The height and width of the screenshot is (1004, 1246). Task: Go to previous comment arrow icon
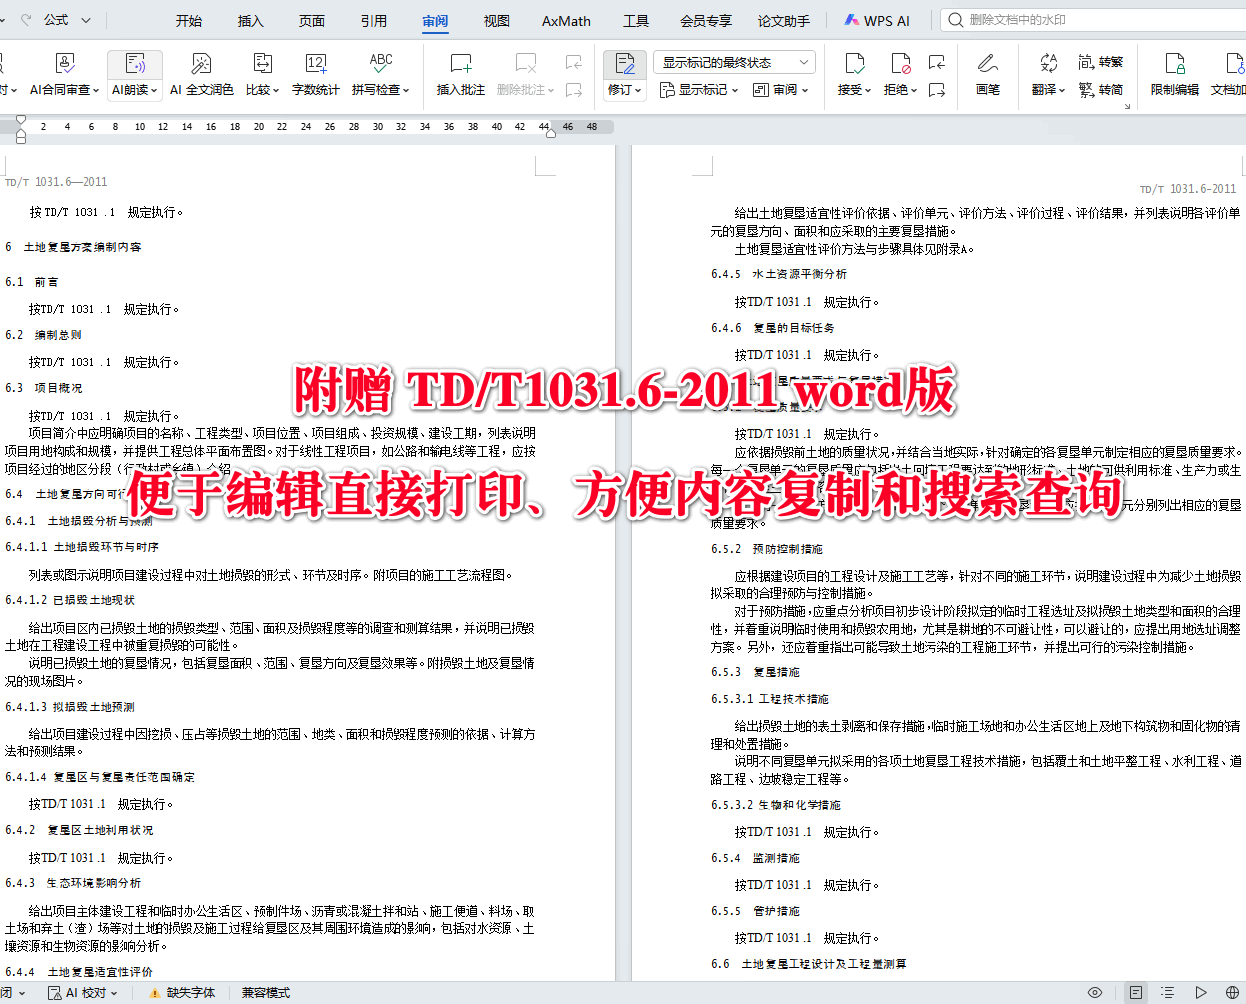click(574, 62)
